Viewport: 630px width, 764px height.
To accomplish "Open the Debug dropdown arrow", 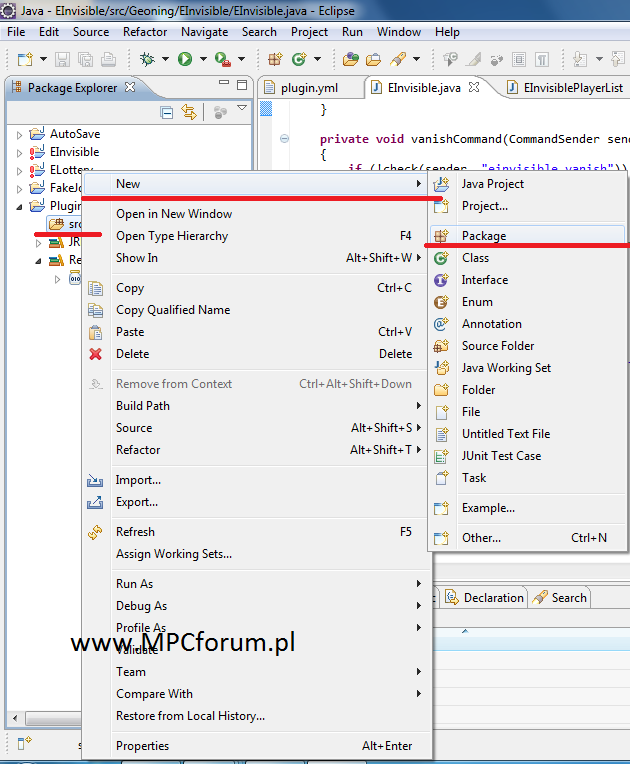I will click(165, 59).
